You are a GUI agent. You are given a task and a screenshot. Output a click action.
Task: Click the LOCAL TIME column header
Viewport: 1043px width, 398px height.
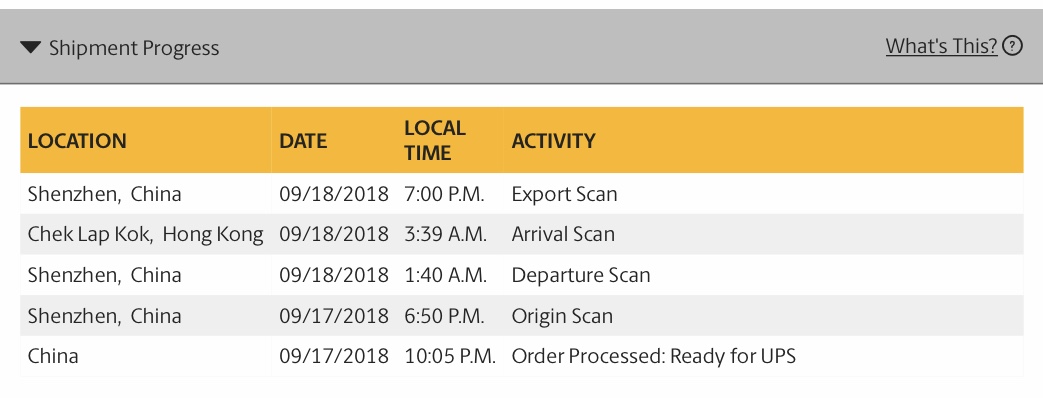[x=435, y=140]
